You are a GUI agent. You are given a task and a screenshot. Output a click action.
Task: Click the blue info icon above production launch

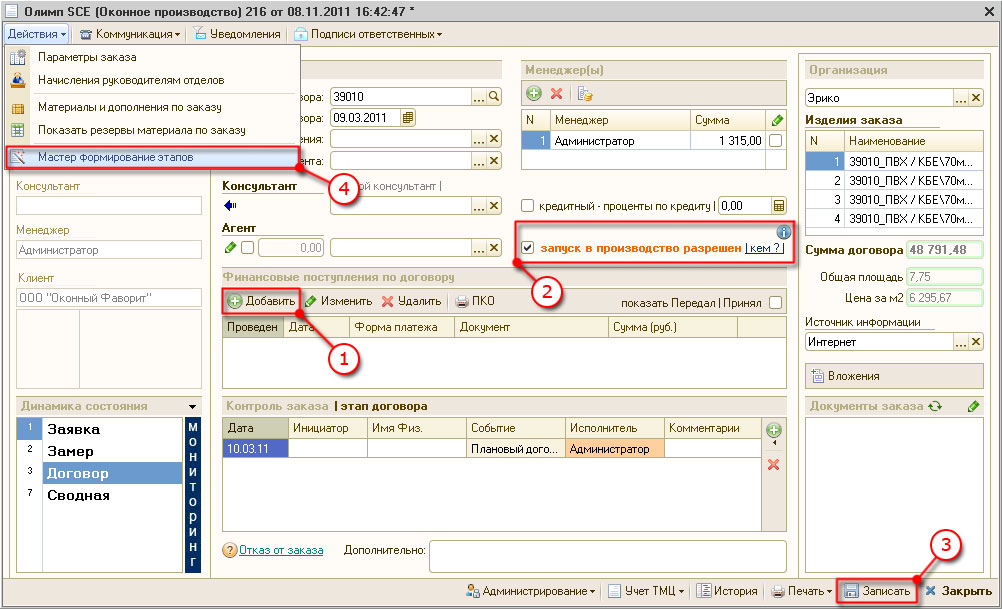[783, 232]
